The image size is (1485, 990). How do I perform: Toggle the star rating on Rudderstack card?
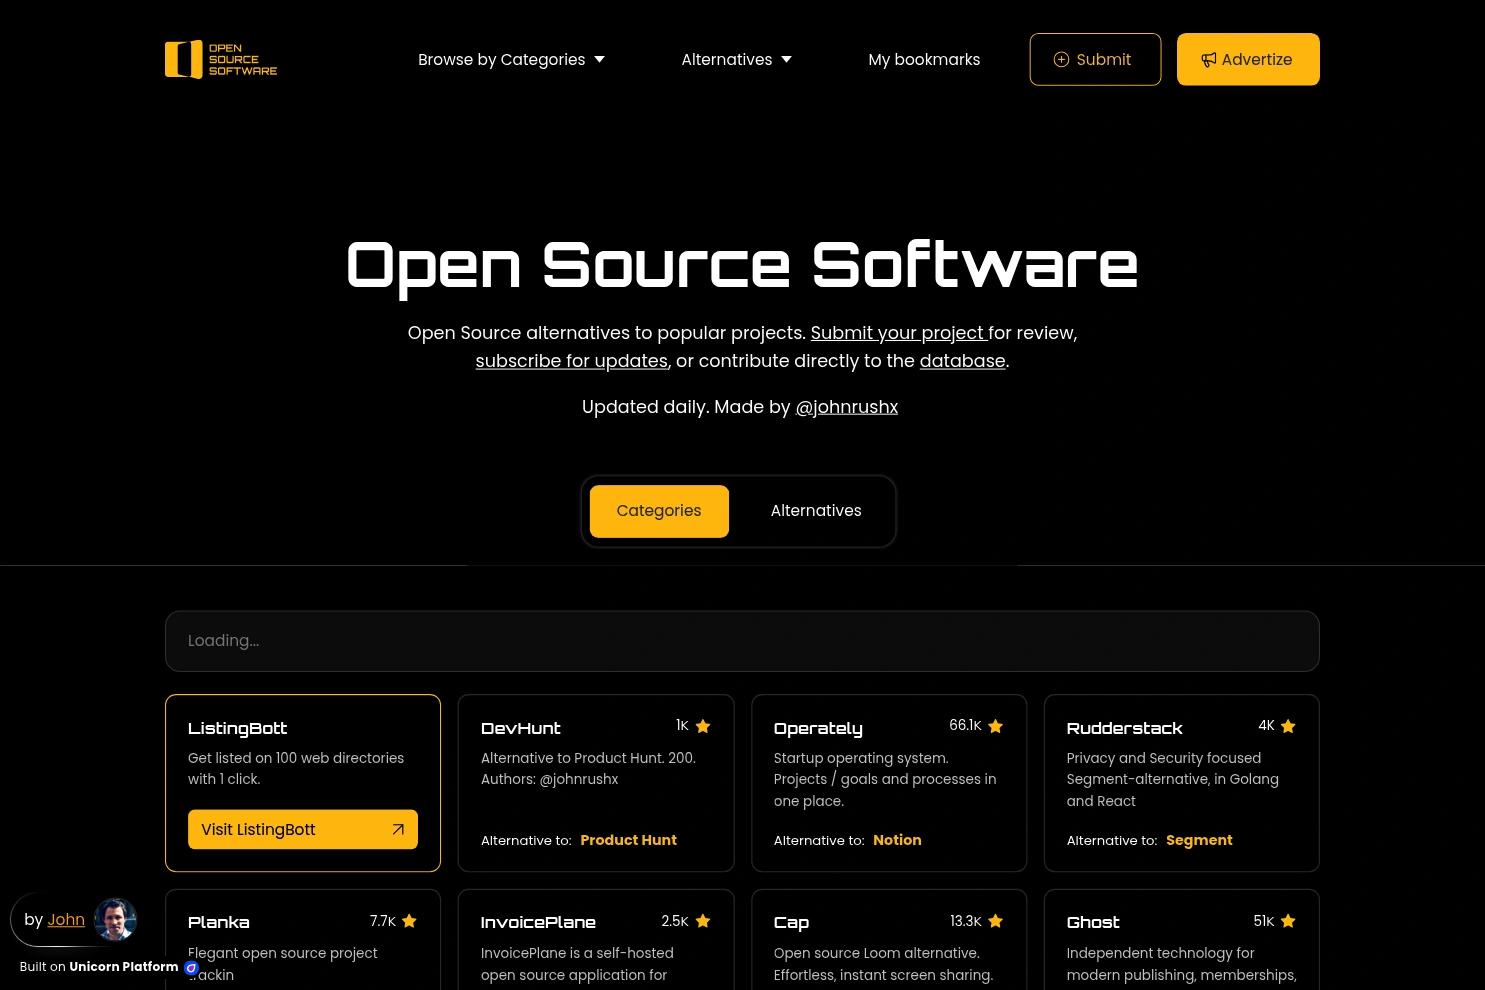tap(1288, 725)
